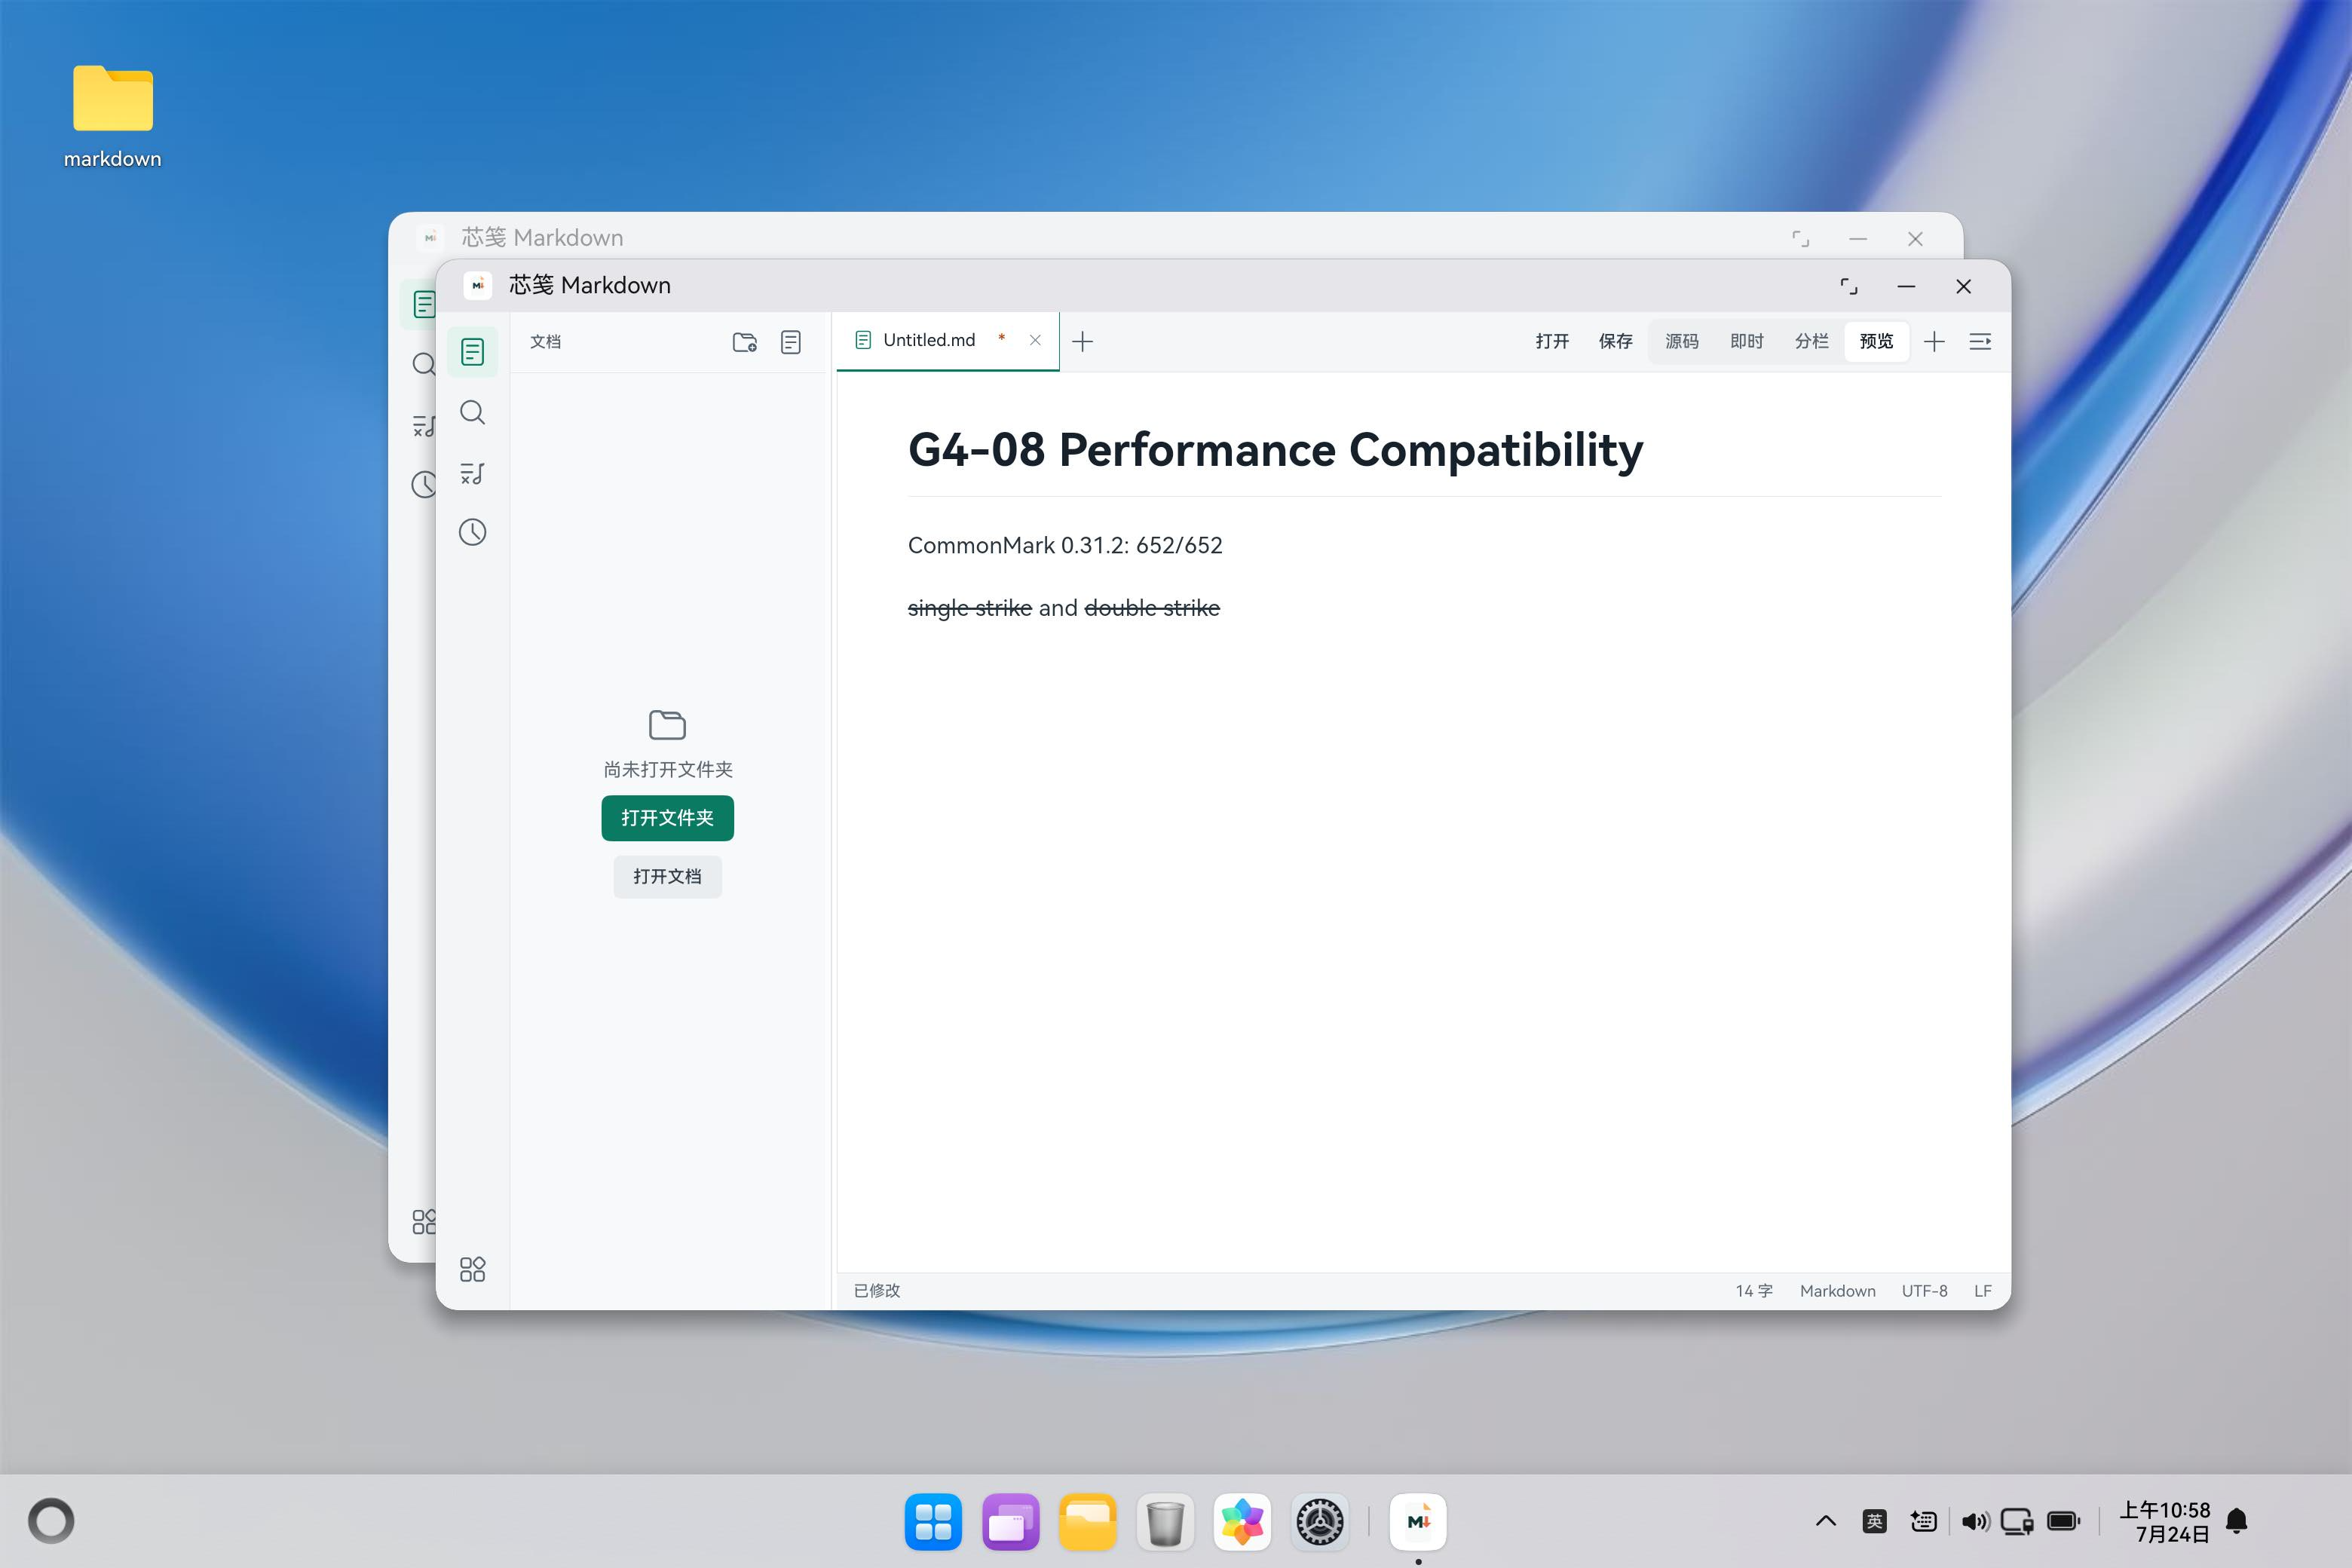Click the CommonMark 0.31.2: 652/652 text
Viewport: 2352px width, 1568px height.
[x=1065, y=545]
